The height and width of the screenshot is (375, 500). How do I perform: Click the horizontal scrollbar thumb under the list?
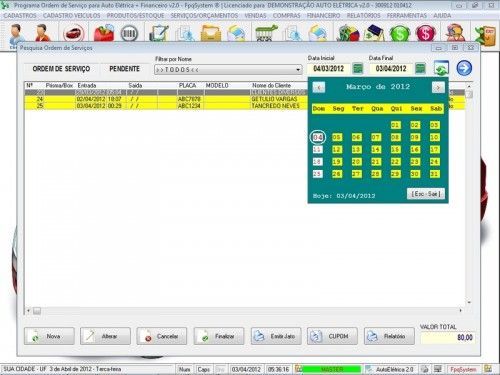pyautogui.click(x=37, y=311)
